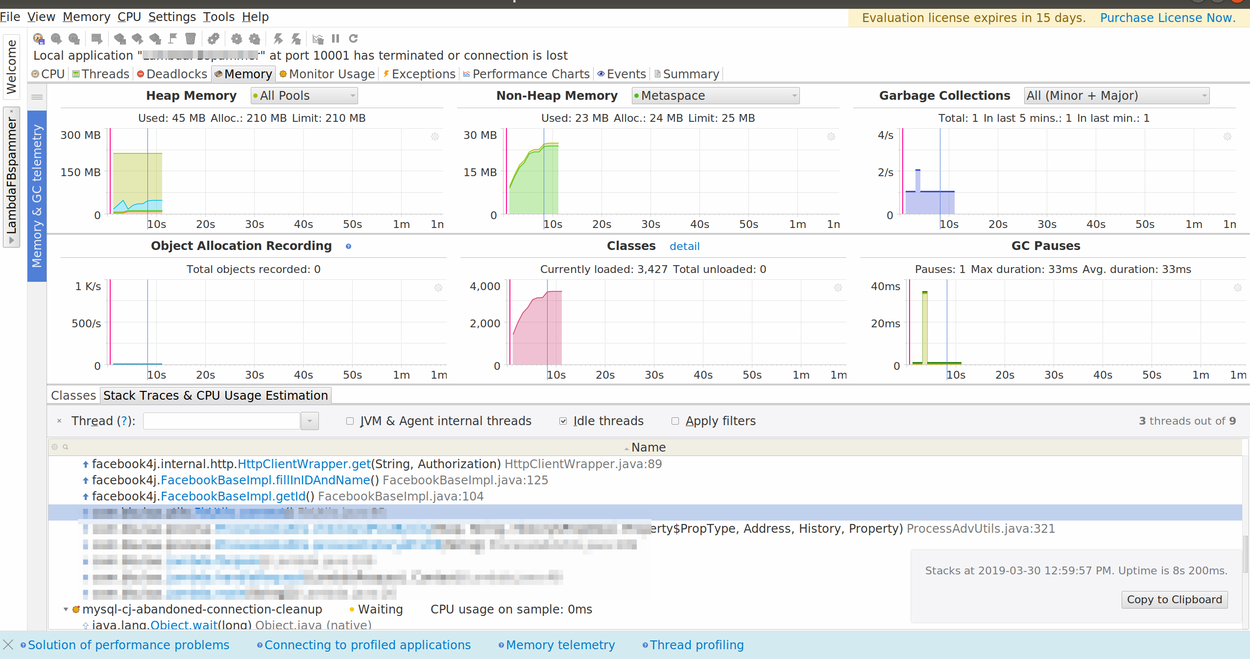
Task: Open the Metaspace non-heap dropdown
Action: coord(716,96)
